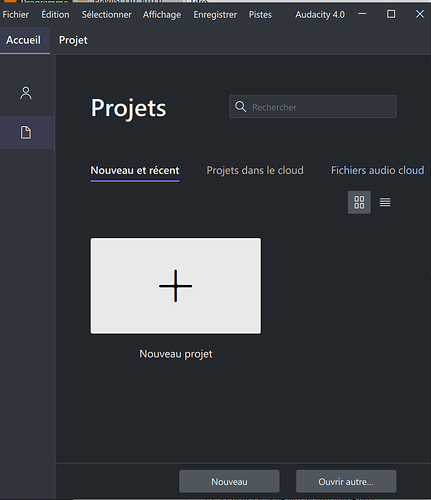
Task: Open the Enregistrer menu
Action: [215, 15]
